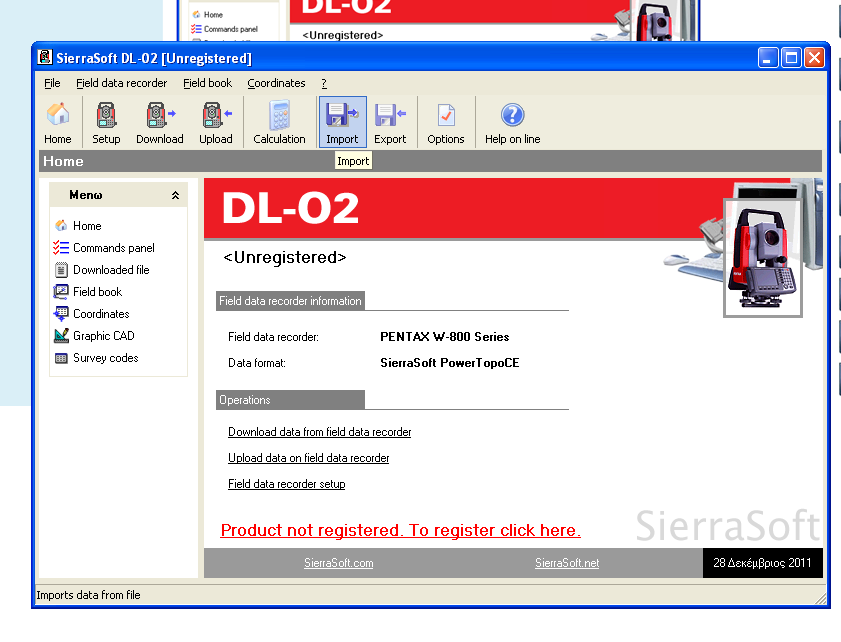
Task: Open the SierraSoft.com link
Action: [x=338, y=563]
